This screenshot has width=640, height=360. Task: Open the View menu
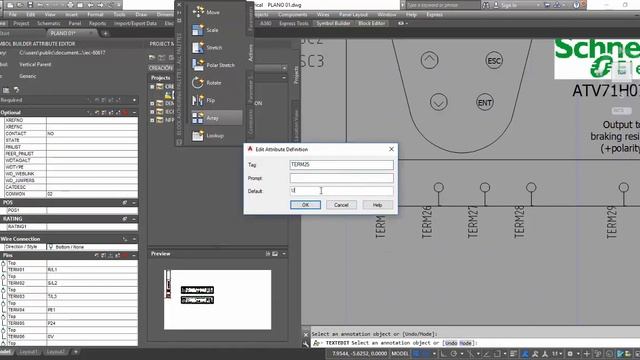[x=50, y=14]
